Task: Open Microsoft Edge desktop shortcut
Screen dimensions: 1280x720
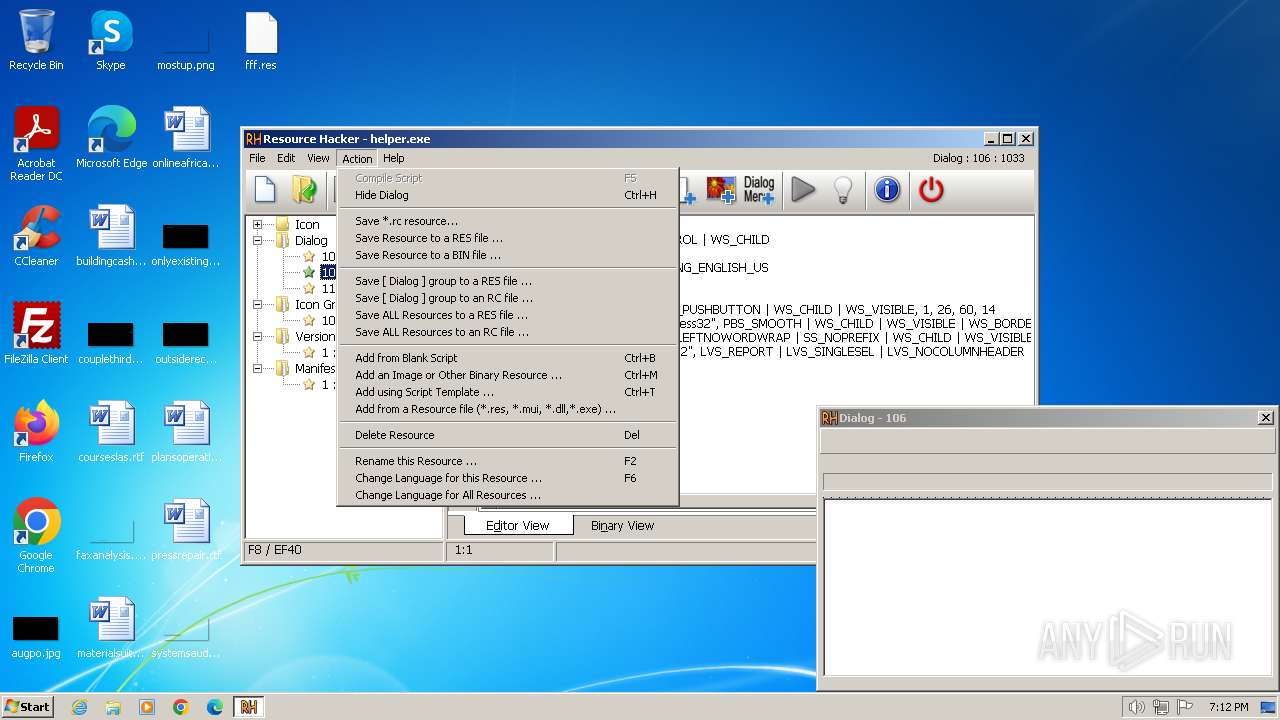Action: coord(111,138)
